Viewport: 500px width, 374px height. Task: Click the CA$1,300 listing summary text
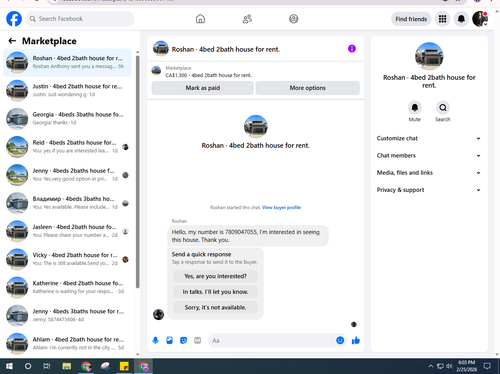(209, 75)
